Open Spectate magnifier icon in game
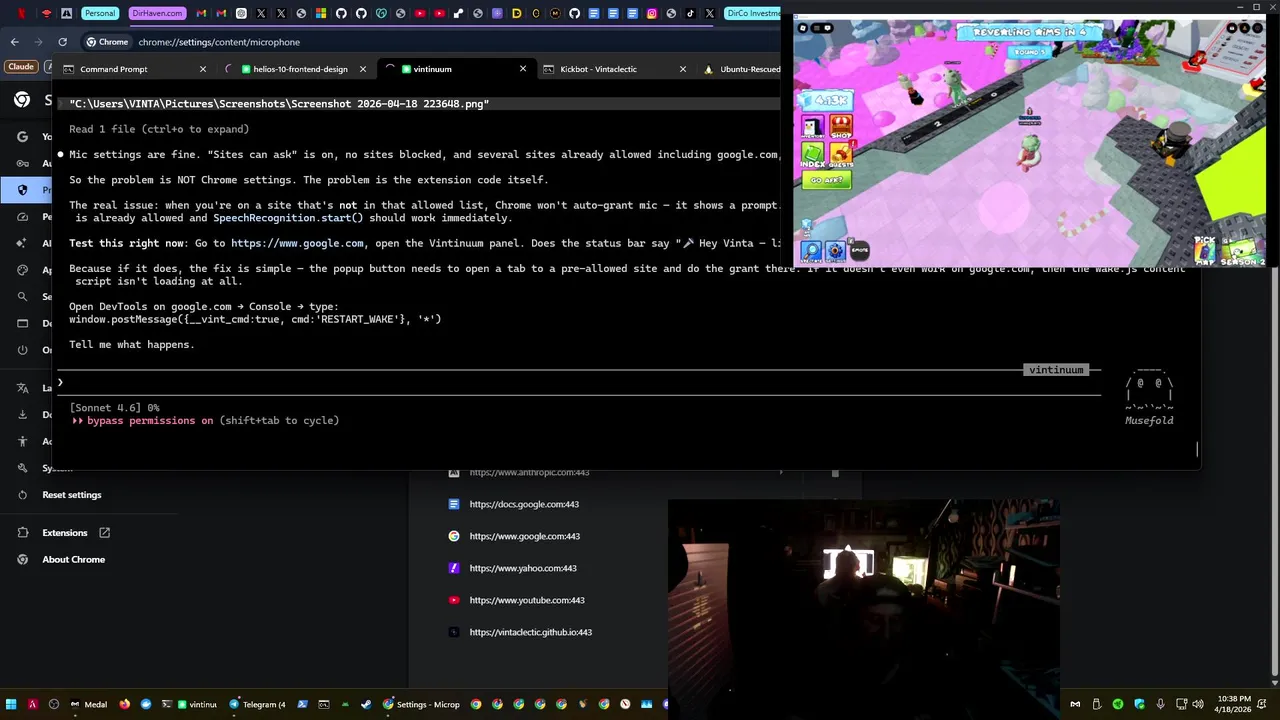Screen dimensions: 1280x720 click(x=811, y=250)
